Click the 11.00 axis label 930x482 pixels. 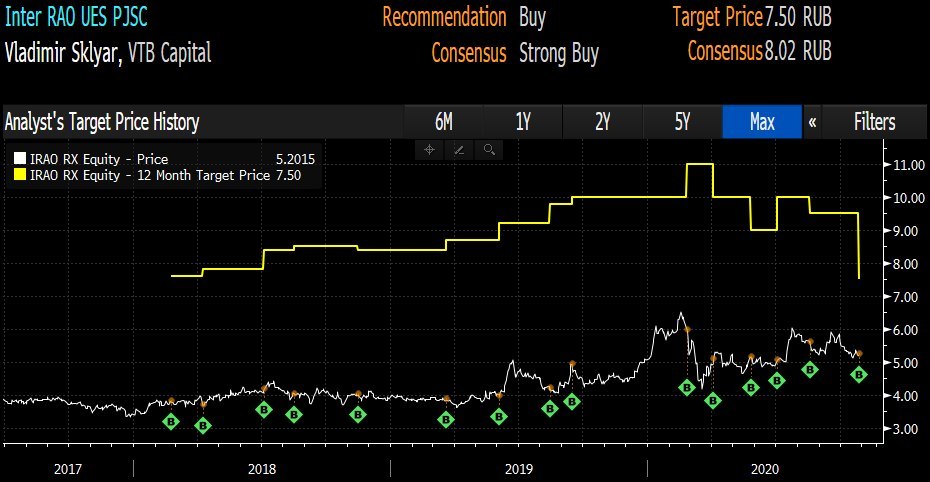[909, 165]
